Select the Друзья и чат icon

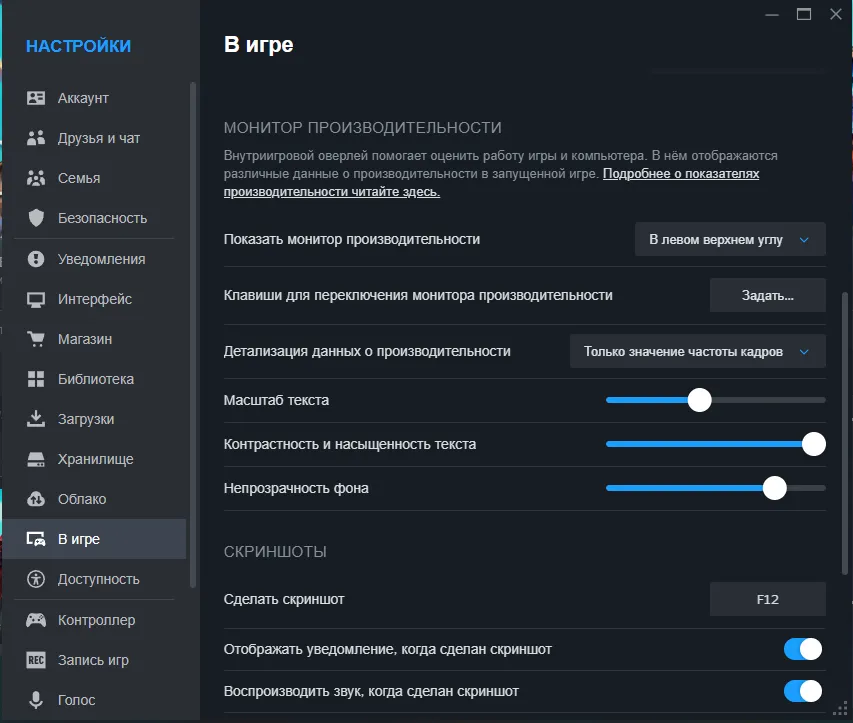[x=35, y=138]
